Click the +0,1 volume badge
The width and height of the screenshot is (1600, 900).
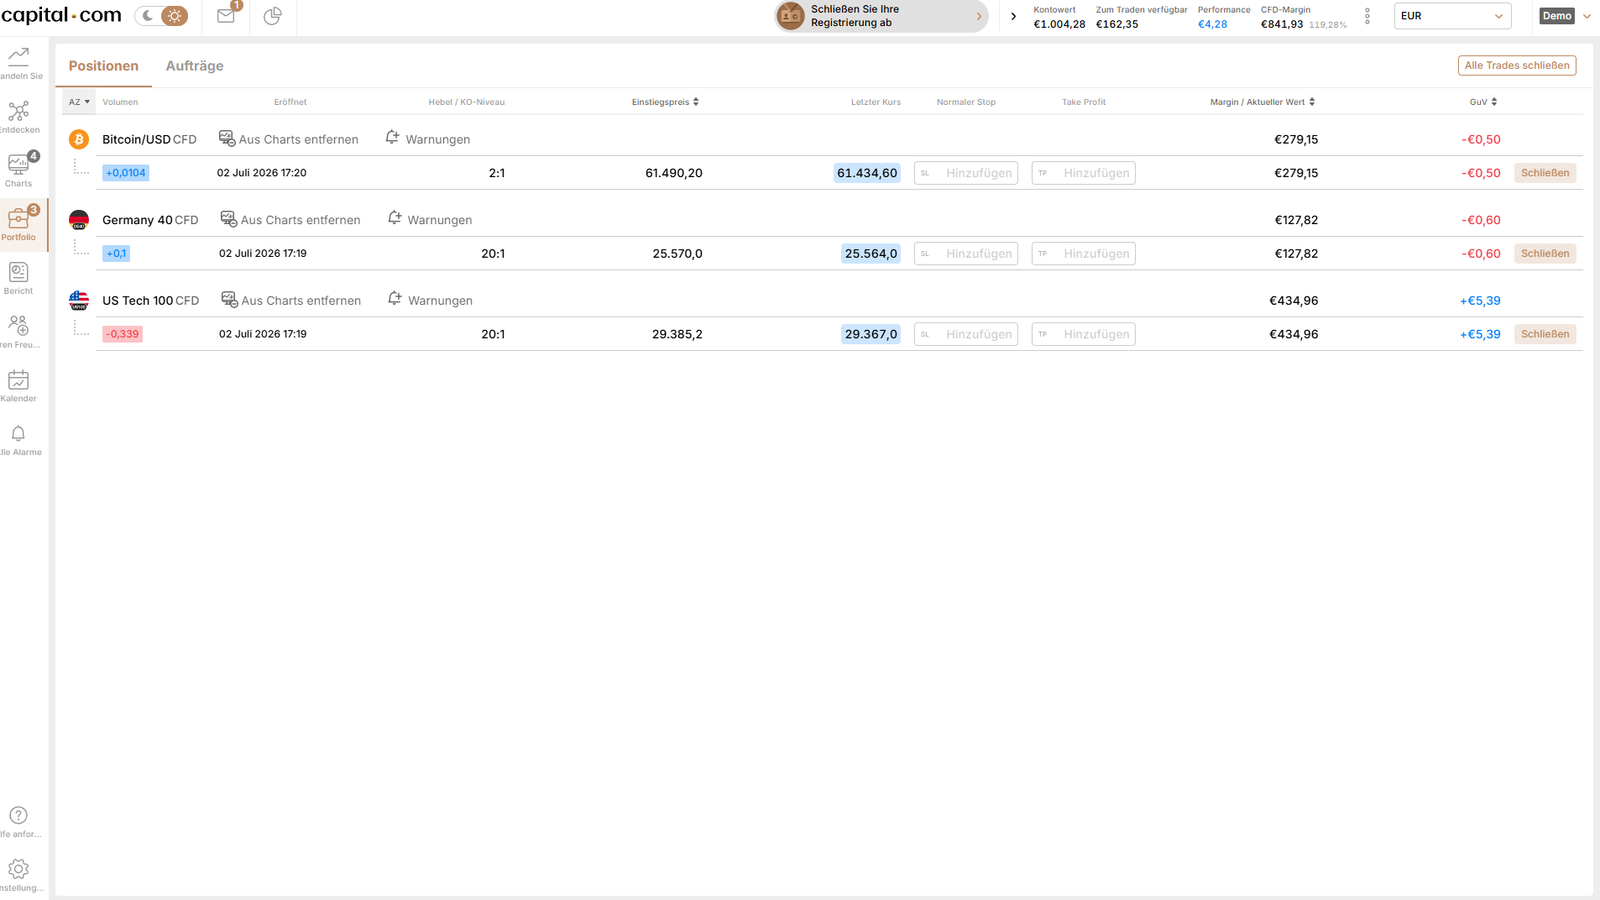[x=116, y=254]
